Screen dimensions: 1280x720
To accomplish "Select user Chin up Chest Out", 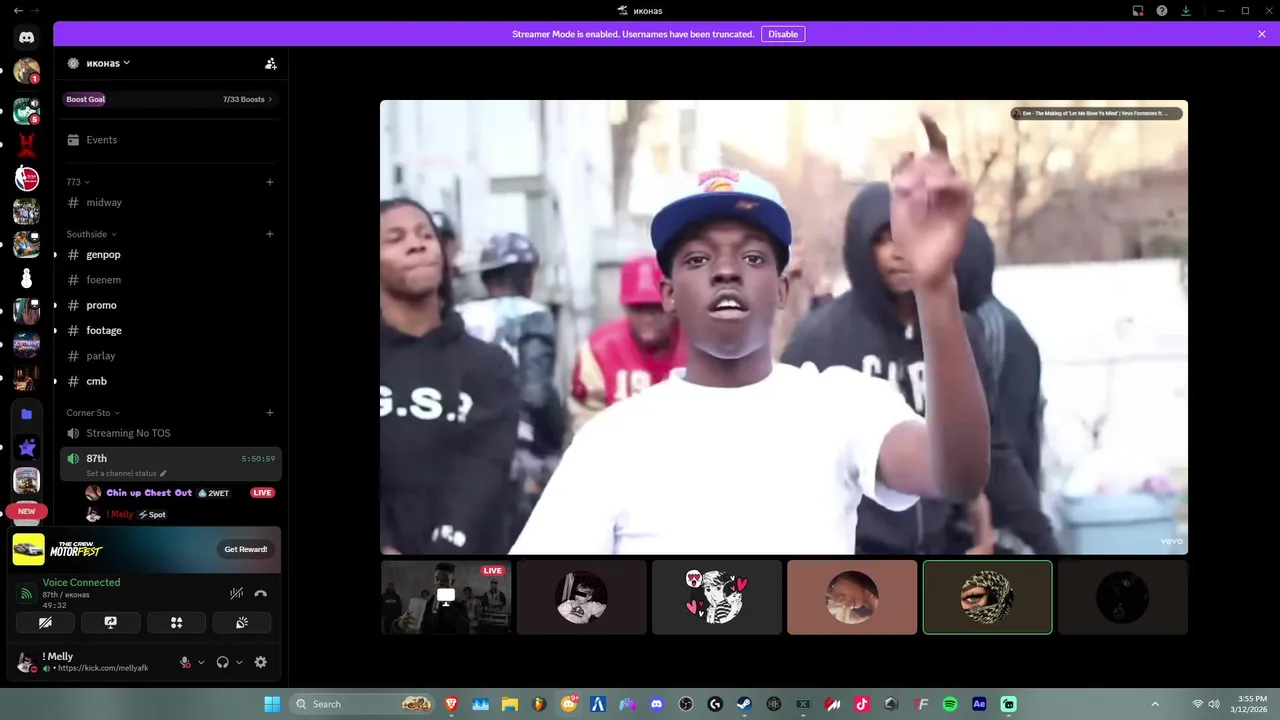I will click(x=149, y=493).
